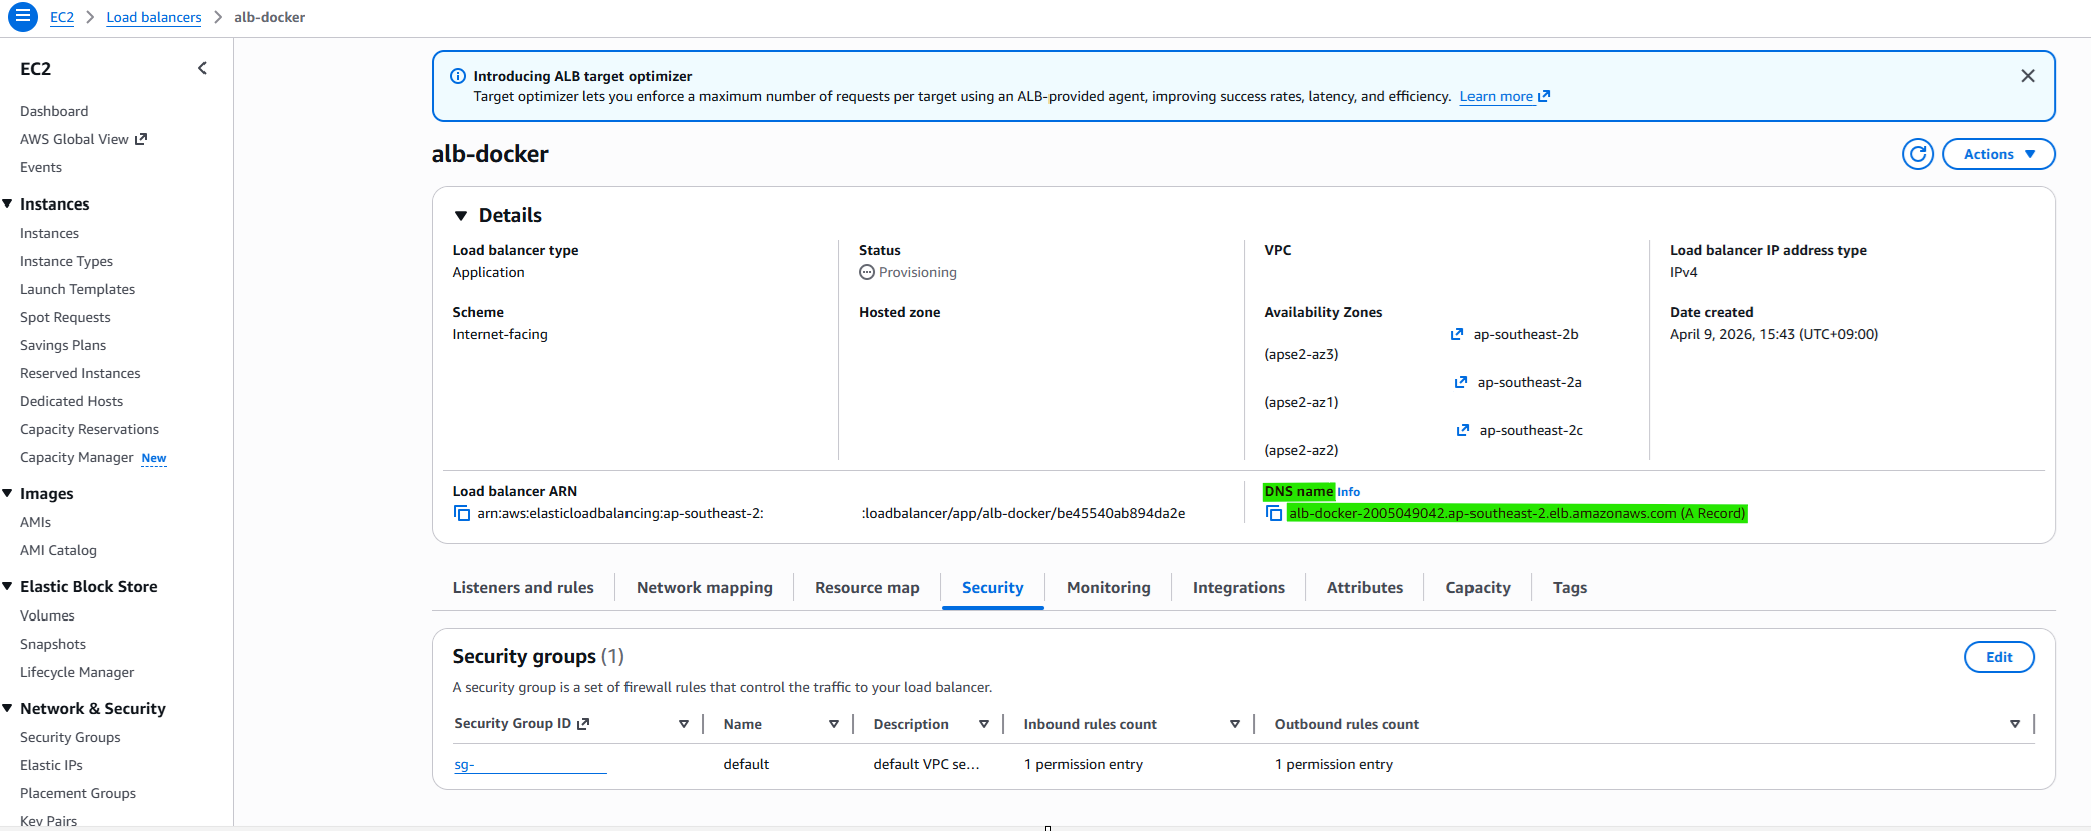Sort by Inbound rules count column arrow
Viewport: 2091px width, 831px height.
(1235, 724)
